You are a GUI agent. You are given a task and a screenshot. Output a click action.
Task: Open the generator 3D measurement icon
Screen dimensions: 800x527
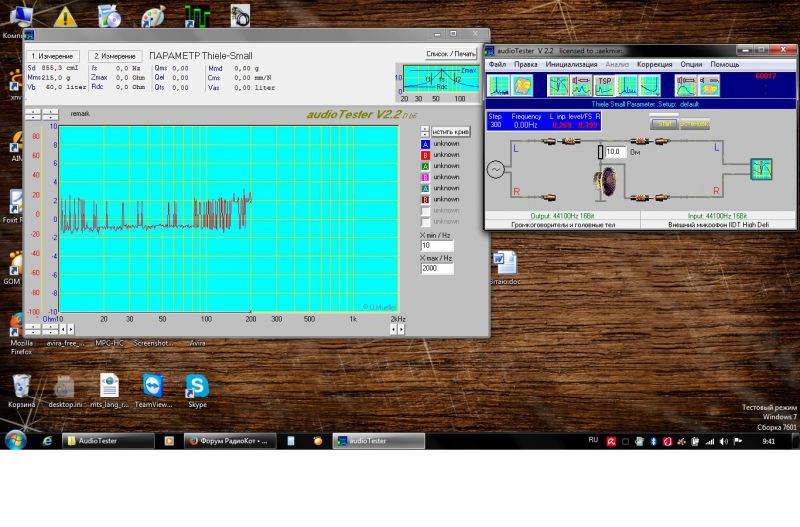pyautogui.click(x=709, y=85)
